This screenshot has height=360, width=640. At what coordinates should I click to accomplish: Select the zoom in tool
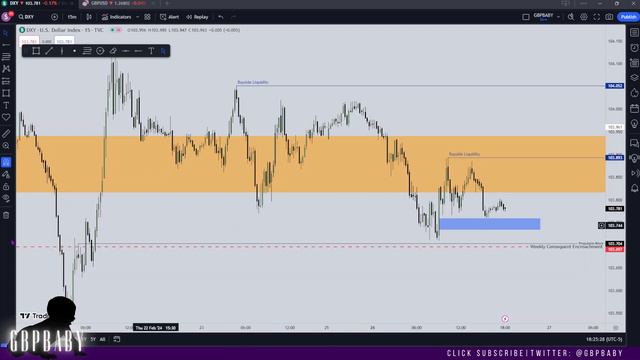click(6, 146)
